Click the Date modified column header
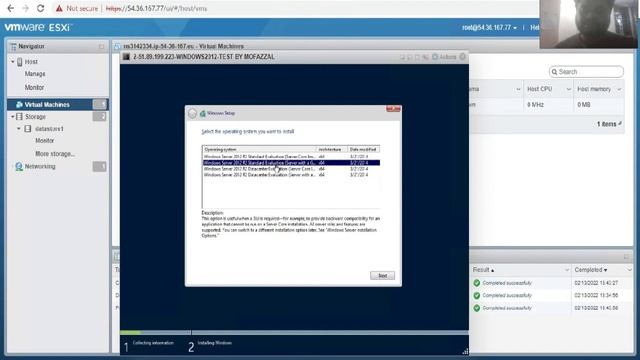This screenshot has width=640, height=360. coord(364,149)
